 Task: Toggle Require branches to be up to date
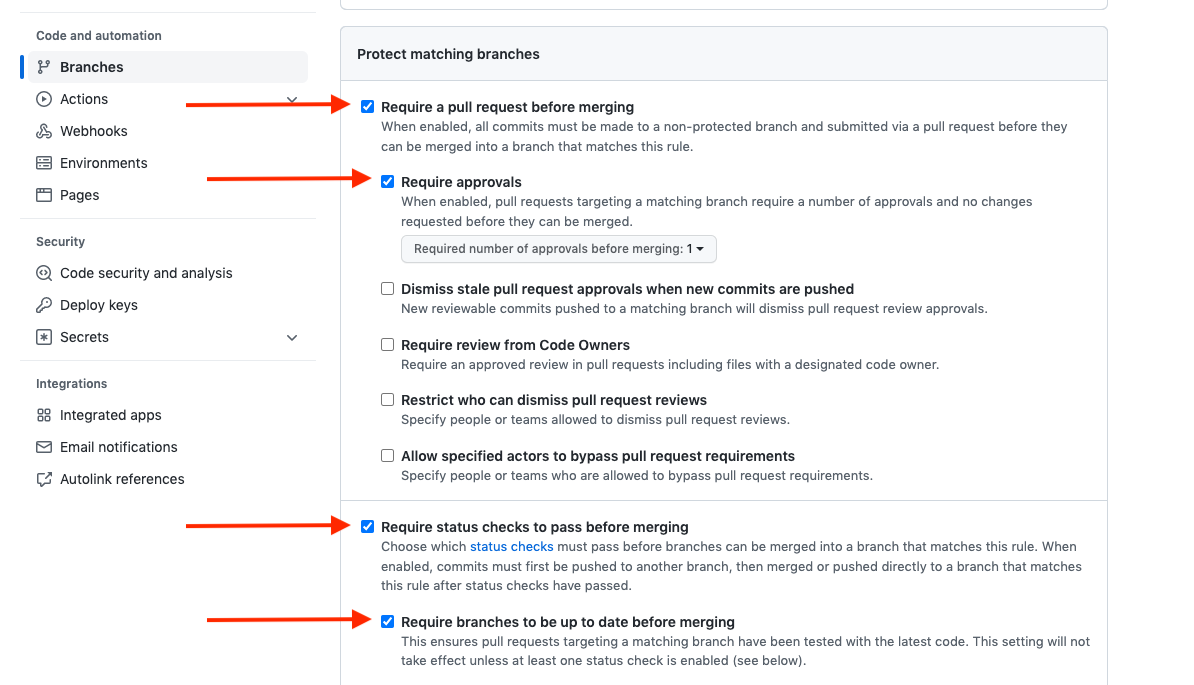tap(388, 622)
